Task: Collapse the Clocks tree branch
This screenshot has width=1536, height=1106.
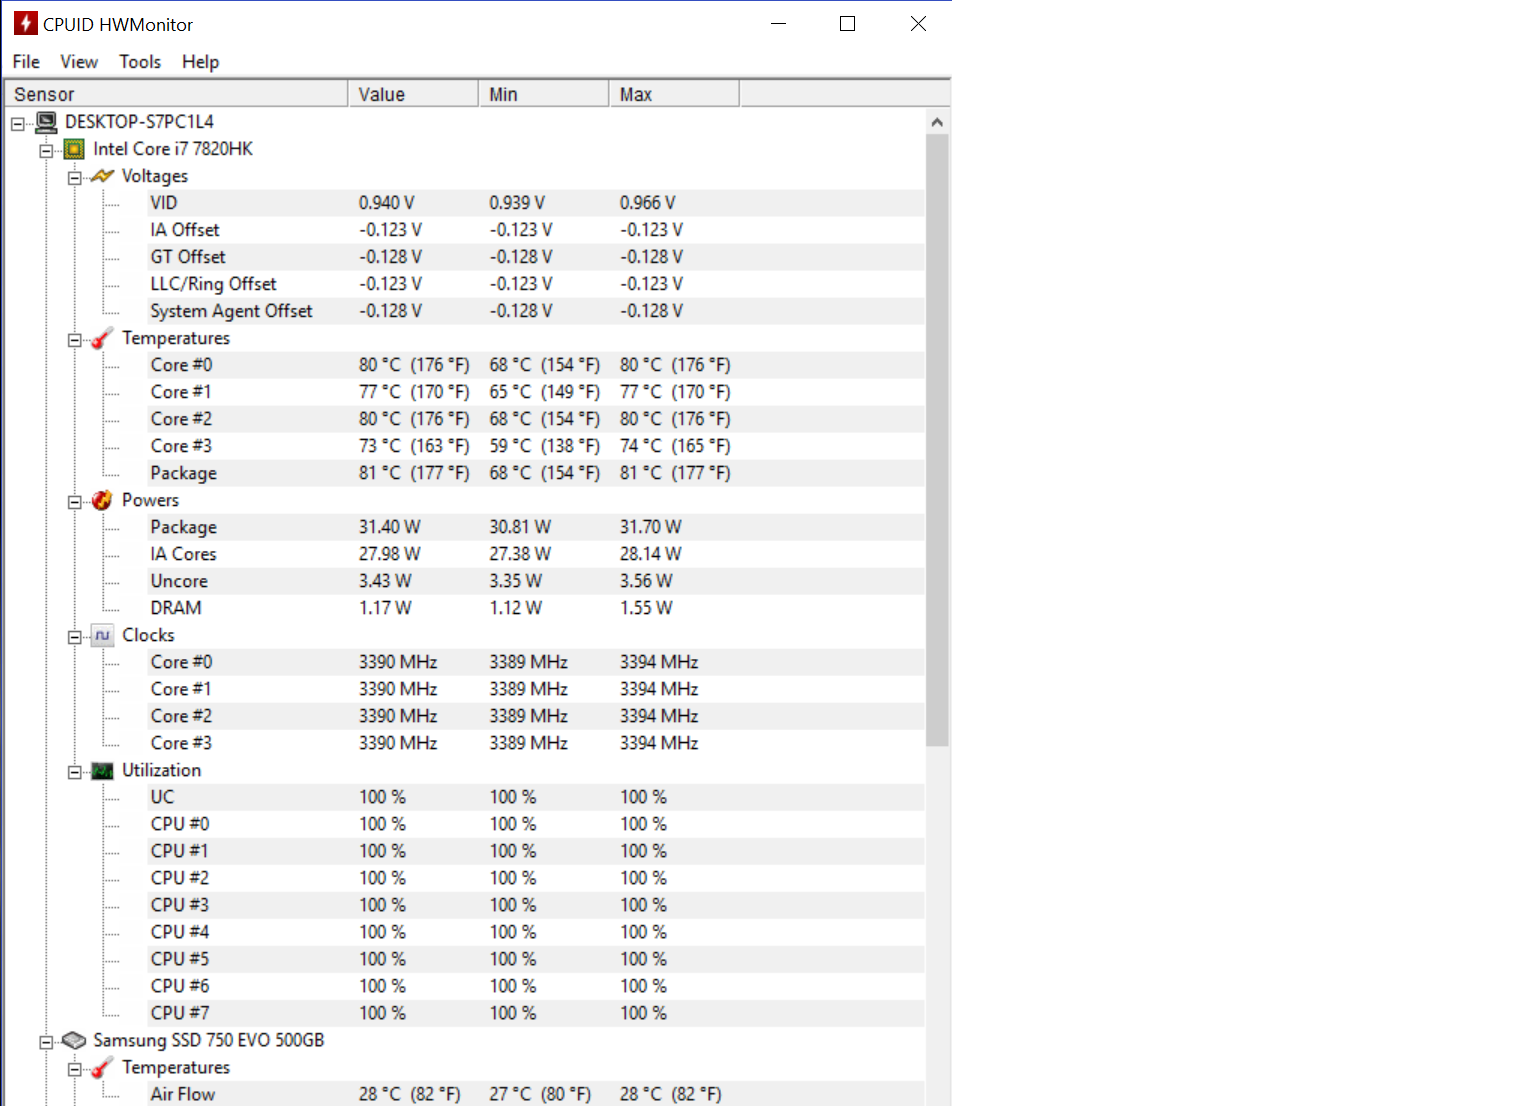Action: [75, 637]
